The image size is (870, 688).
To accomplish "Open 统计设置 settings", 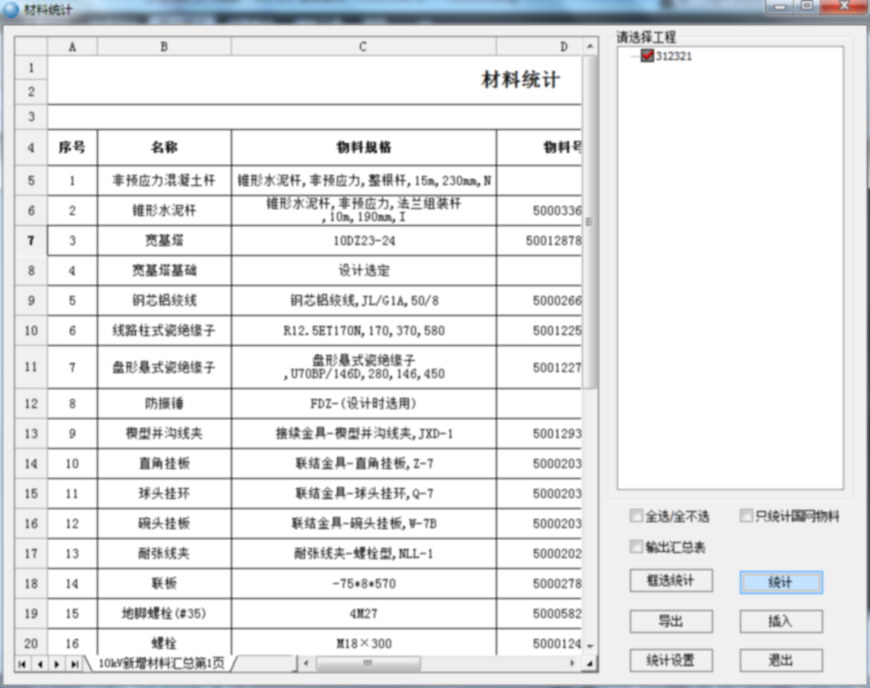I will 671,660.
